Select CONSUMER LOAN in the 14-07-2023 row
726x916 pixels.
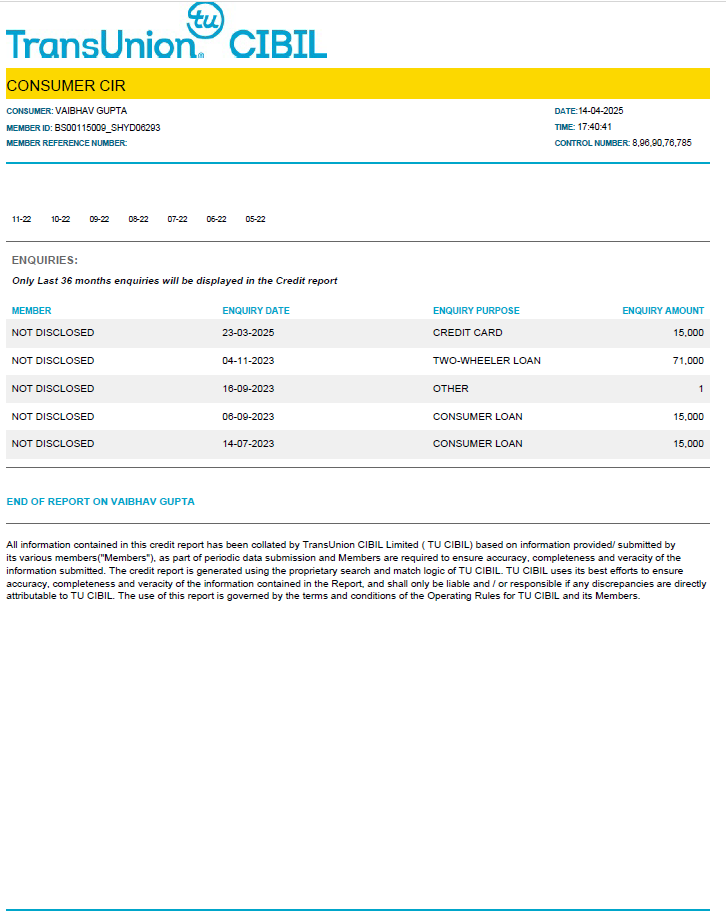tap(478, 443)
